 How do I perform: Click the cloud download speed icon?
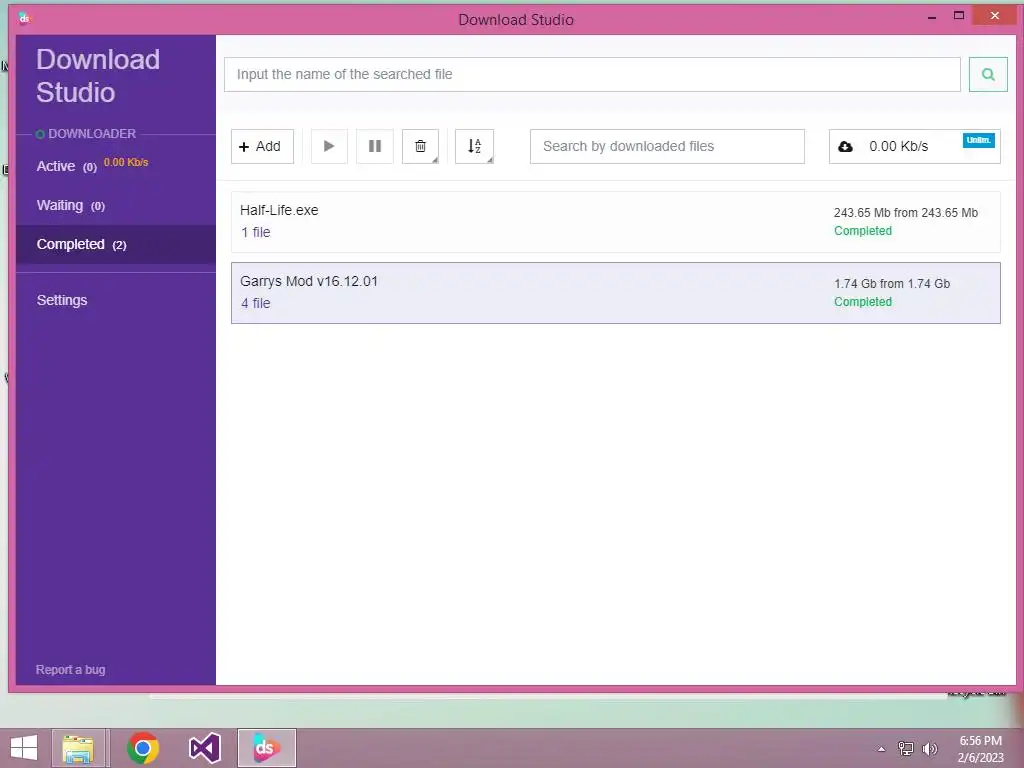coord(845,146)
